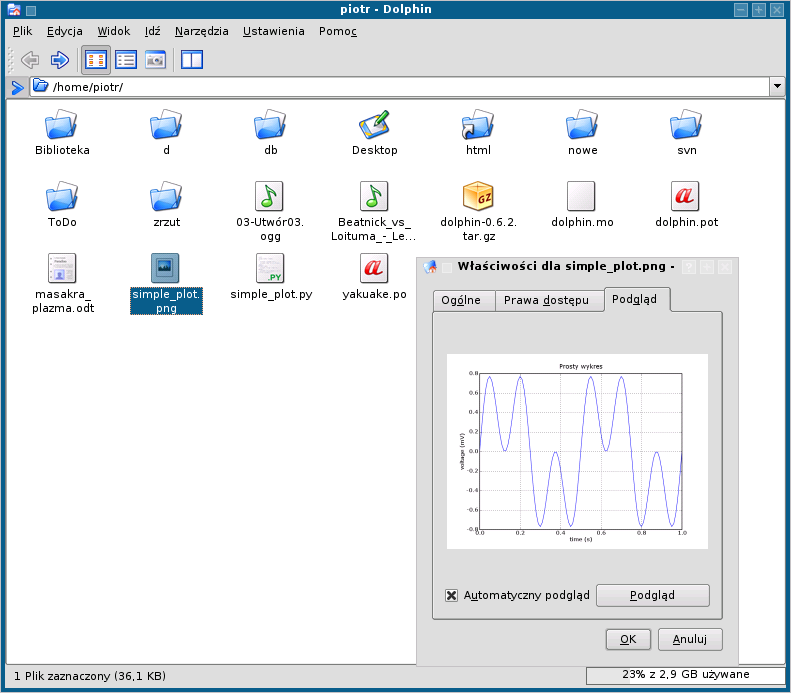The width and height of the screenshot is (791, 693).
Task: Click the /home/piotr/ location path field
Action: (400, 87)
